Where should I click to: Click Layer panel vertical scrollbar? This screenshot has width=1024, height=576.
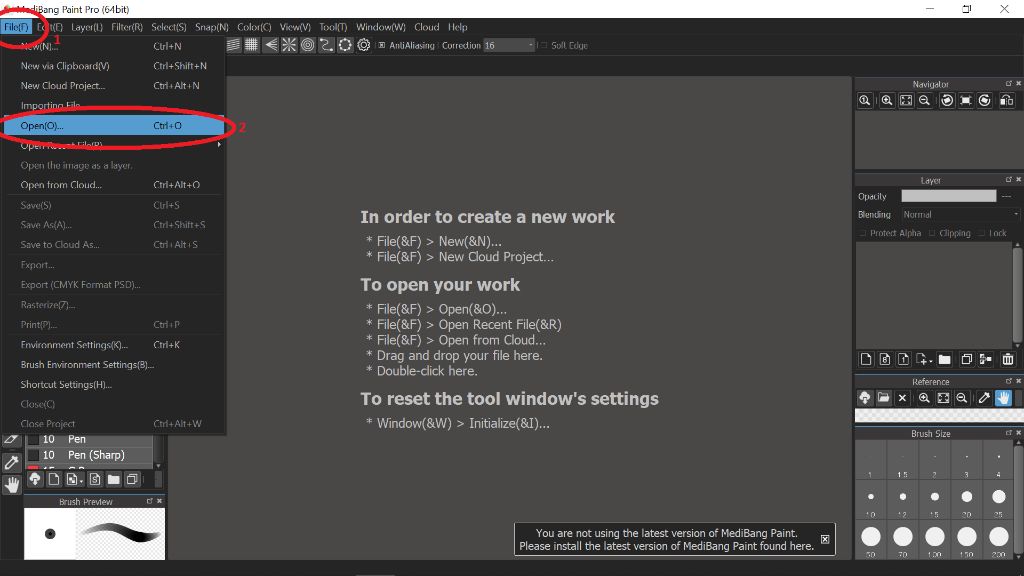(x=1017, y=294)
